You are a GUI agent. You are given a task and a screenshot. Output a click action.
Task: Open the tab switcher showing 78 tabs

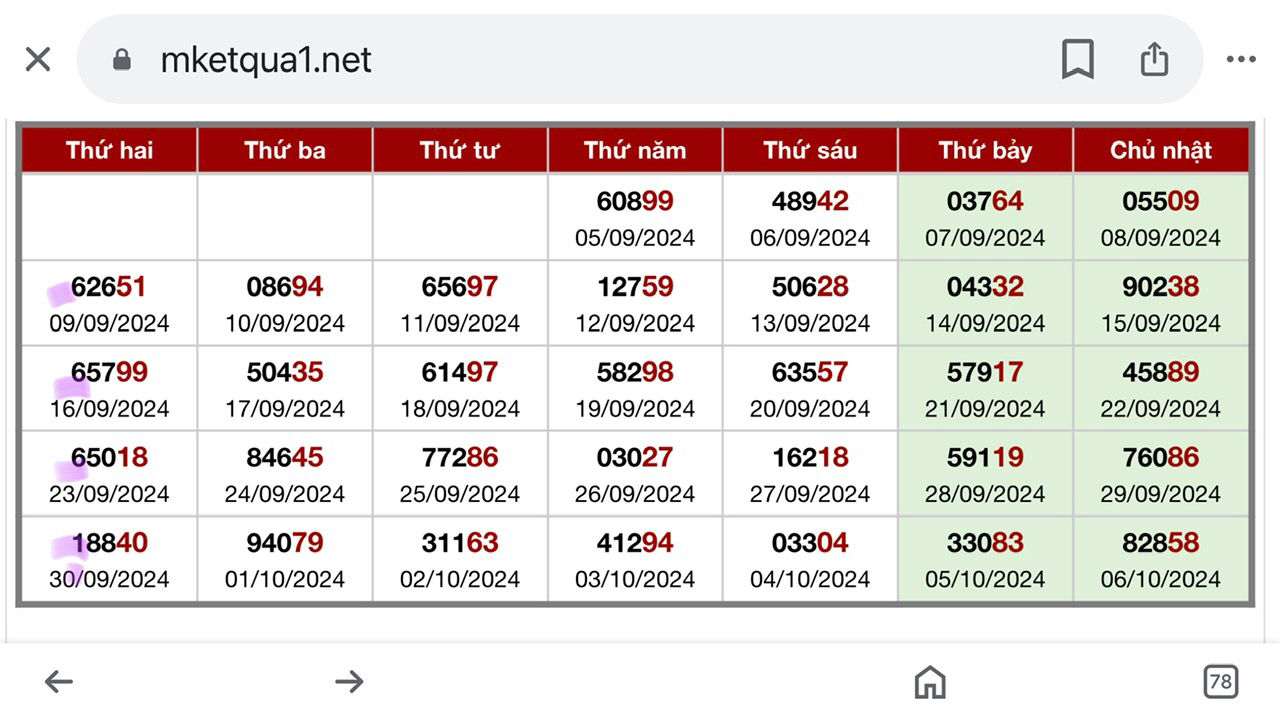click(x=1220, y=682)
